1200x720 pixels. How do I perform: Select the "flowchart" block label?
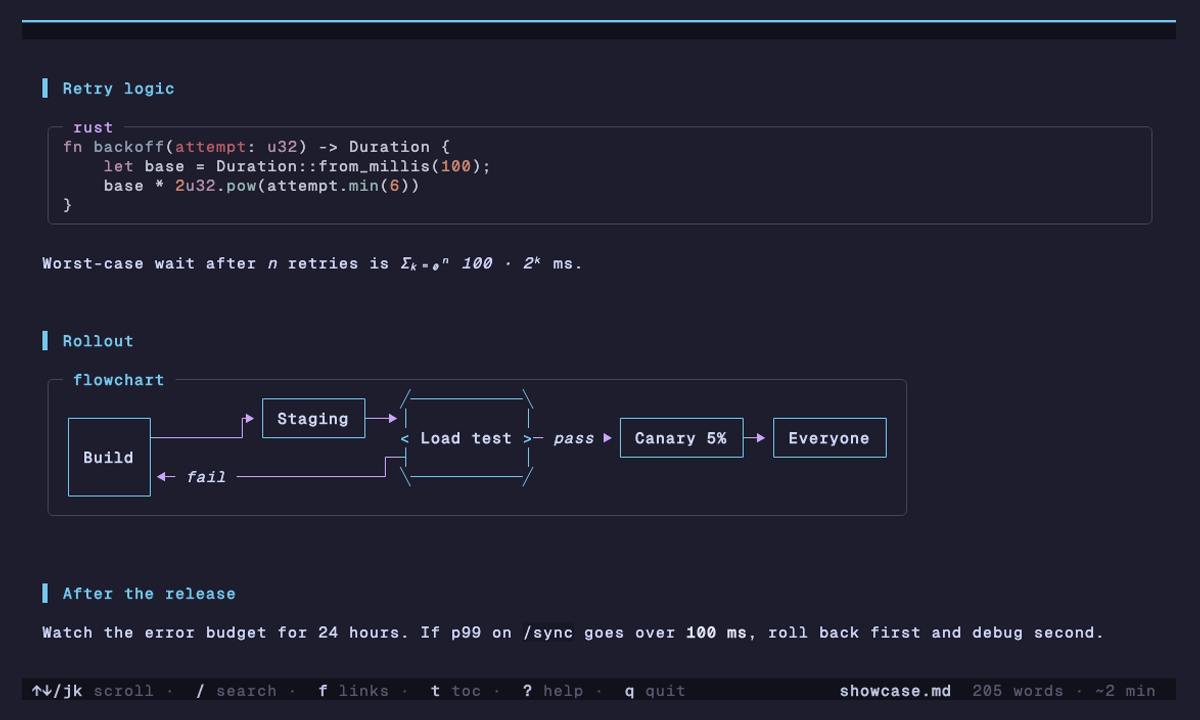118,380
